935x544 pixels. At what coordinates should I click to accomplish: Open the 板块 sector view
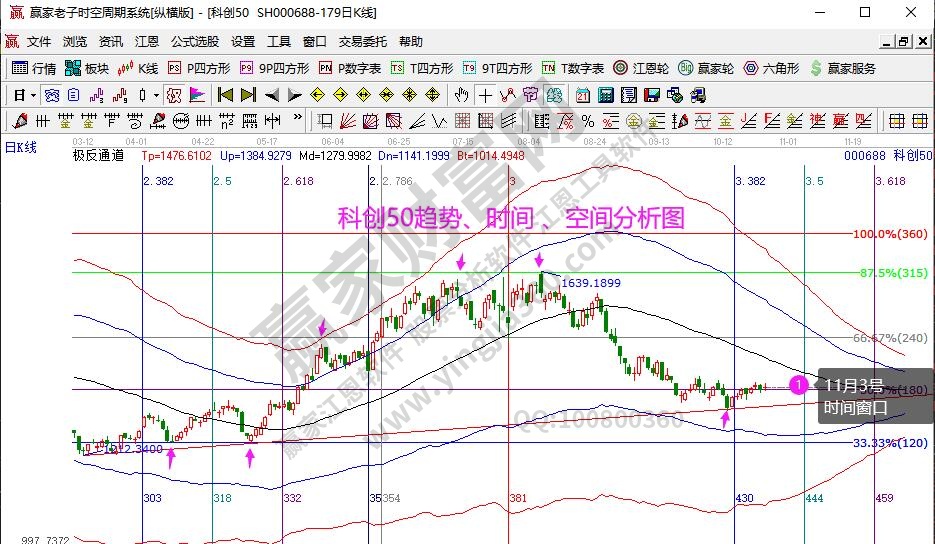(x=87, y=69)
